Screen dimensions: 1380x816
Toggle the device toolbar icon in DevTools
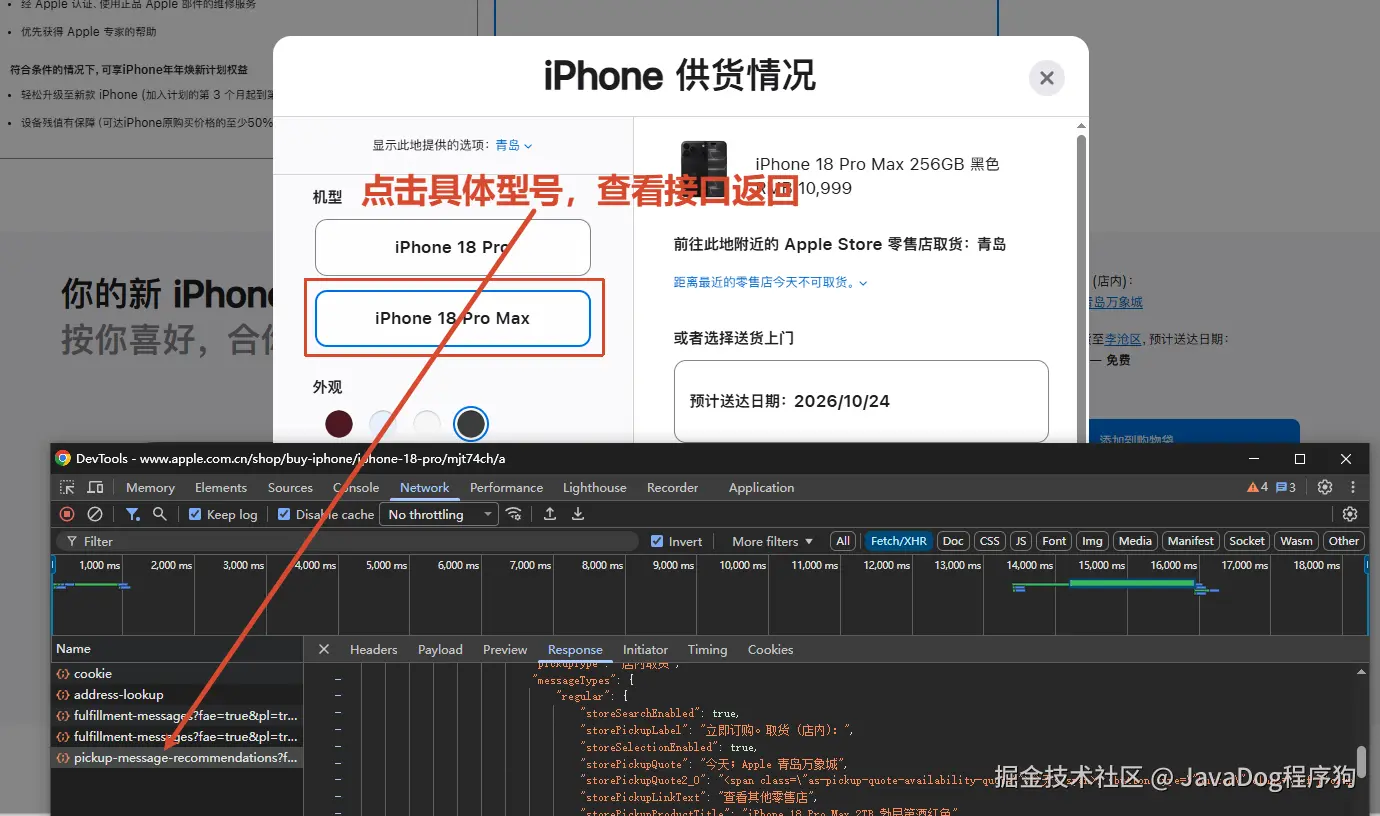(95, 488)
